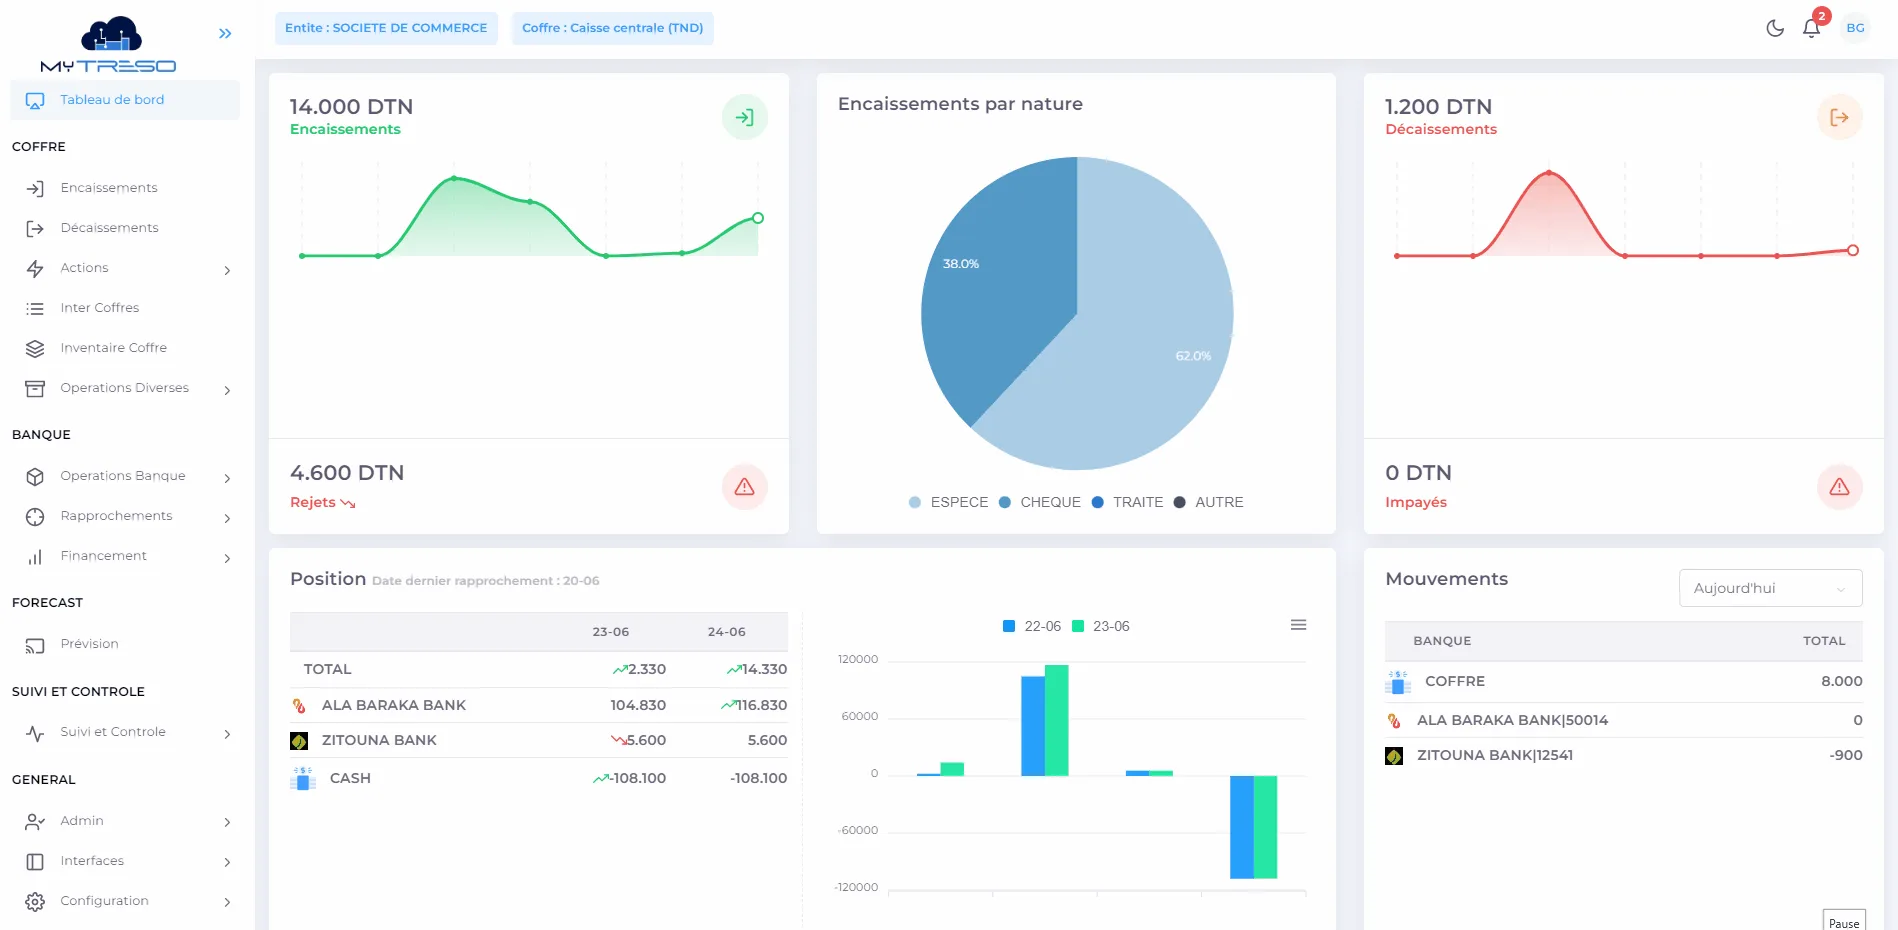Toggle AUTRE legend in pie chart

point(1208,502)
